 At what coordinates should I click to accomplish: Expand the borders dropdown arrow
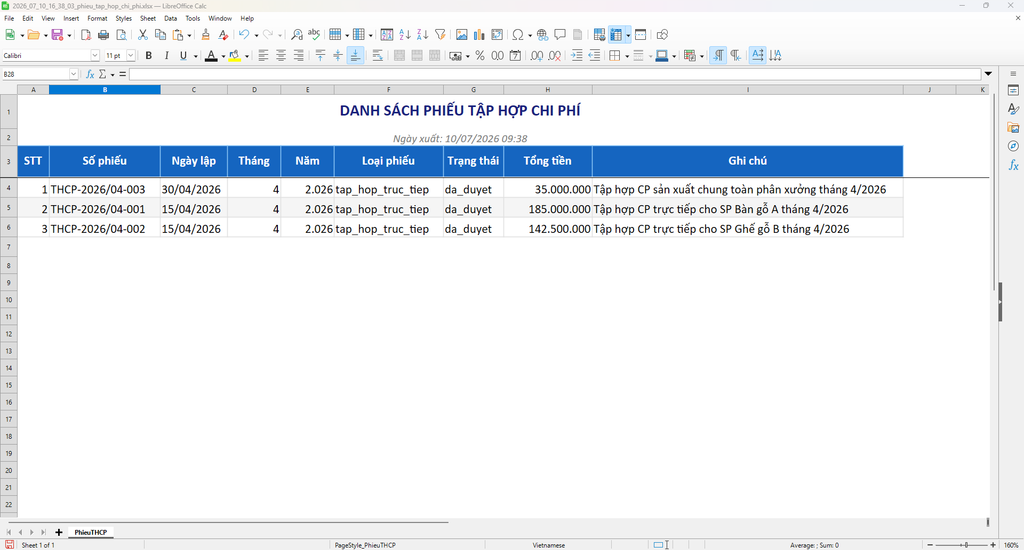click(x=627, y=56)
